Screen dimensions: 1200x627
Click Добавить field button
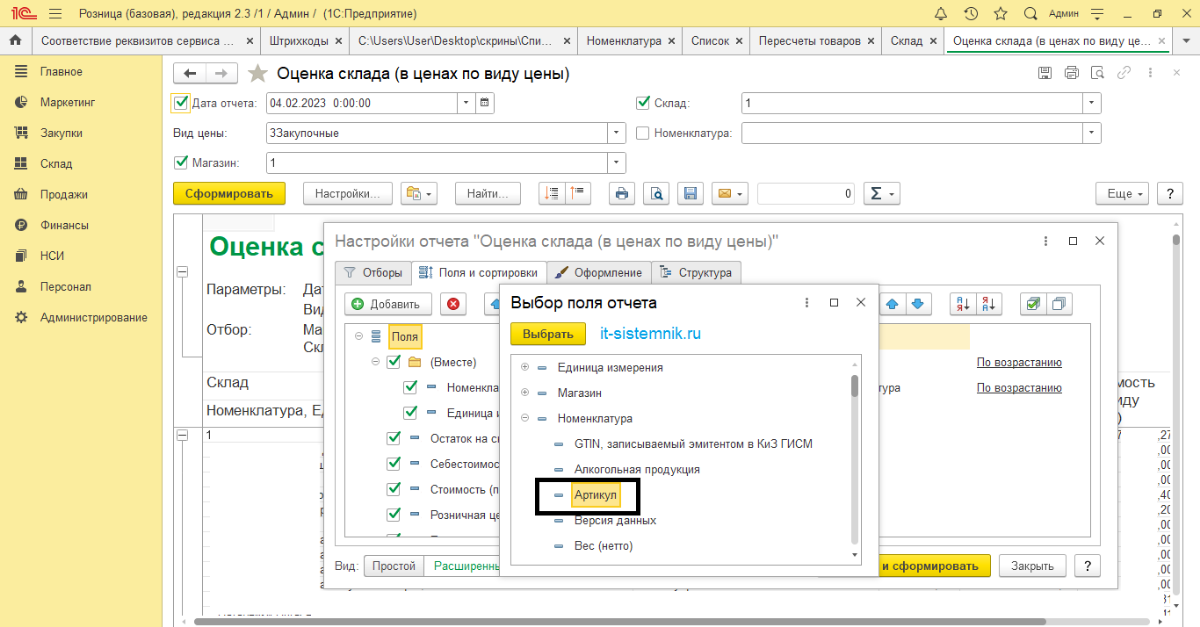click(x=389, y=304)
